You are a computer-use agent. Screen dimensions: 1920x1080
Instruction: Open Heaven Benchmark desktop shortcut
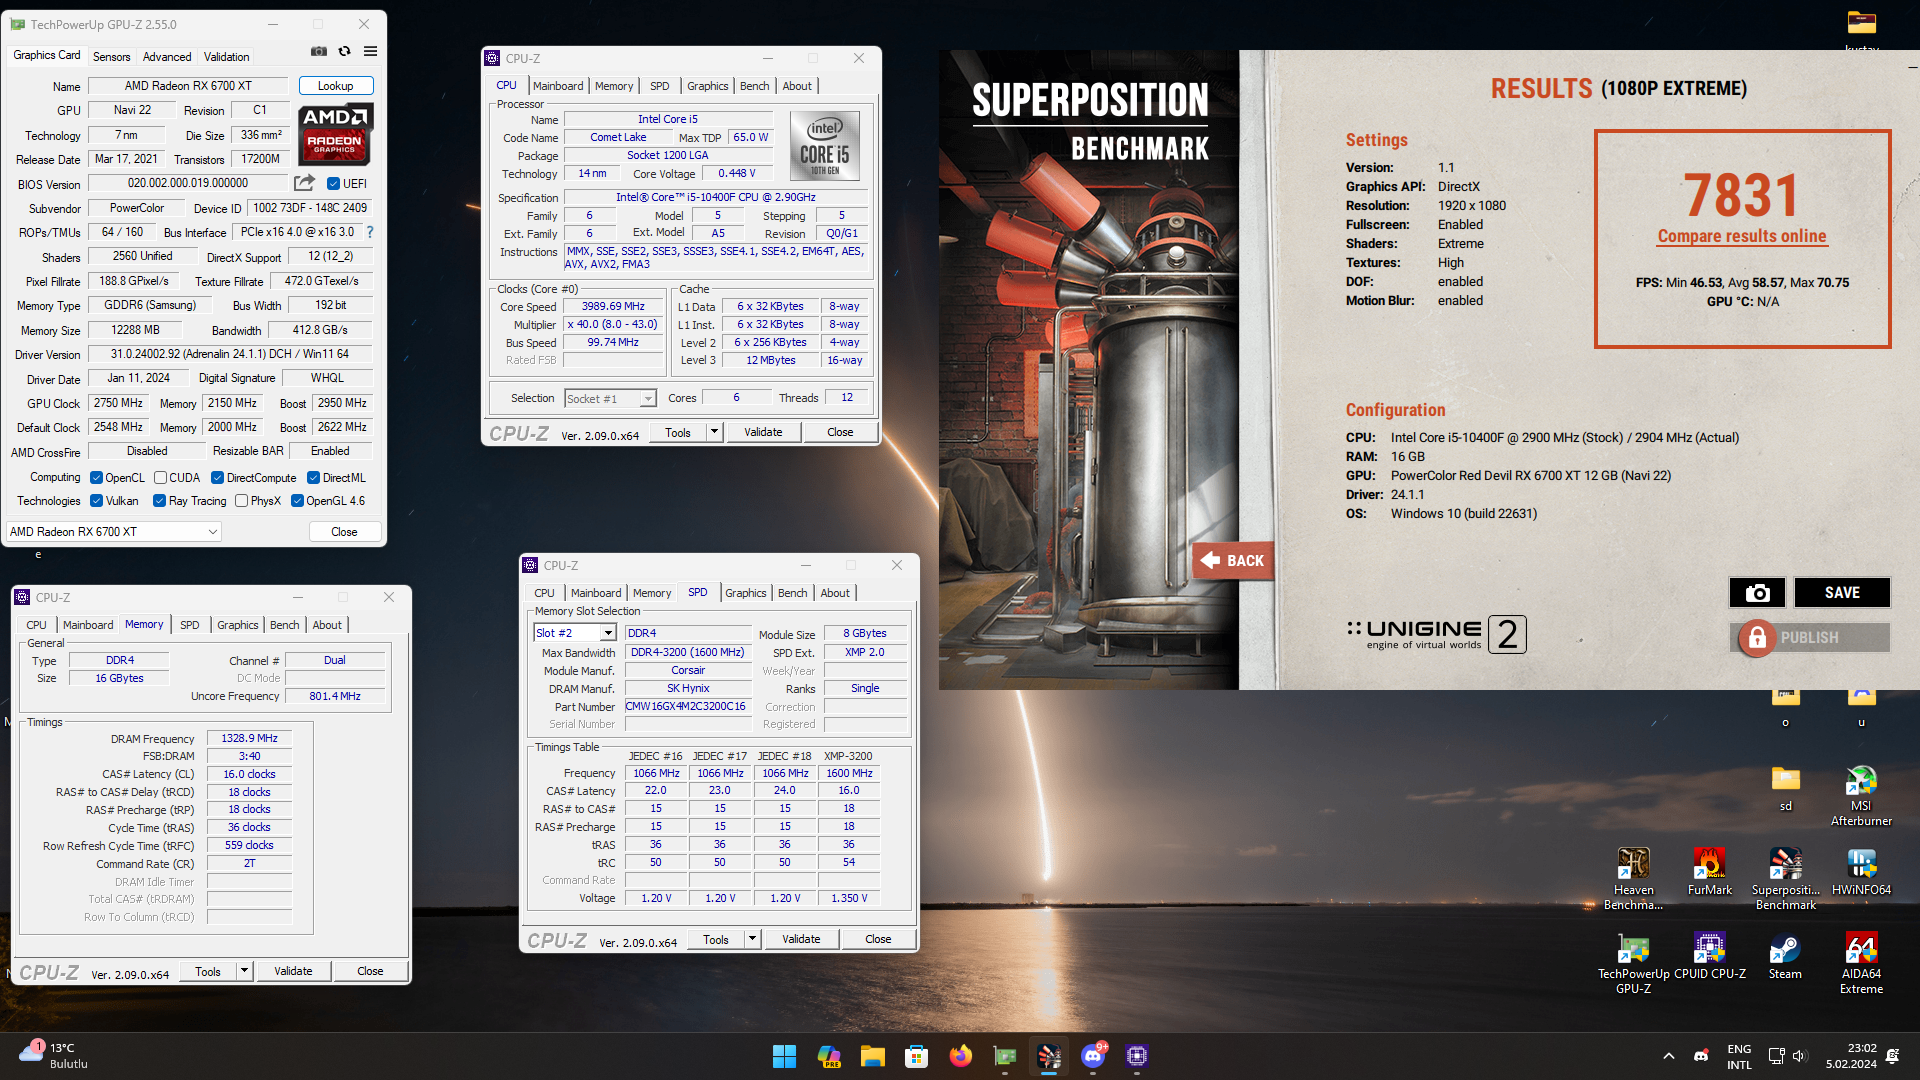1633,879
